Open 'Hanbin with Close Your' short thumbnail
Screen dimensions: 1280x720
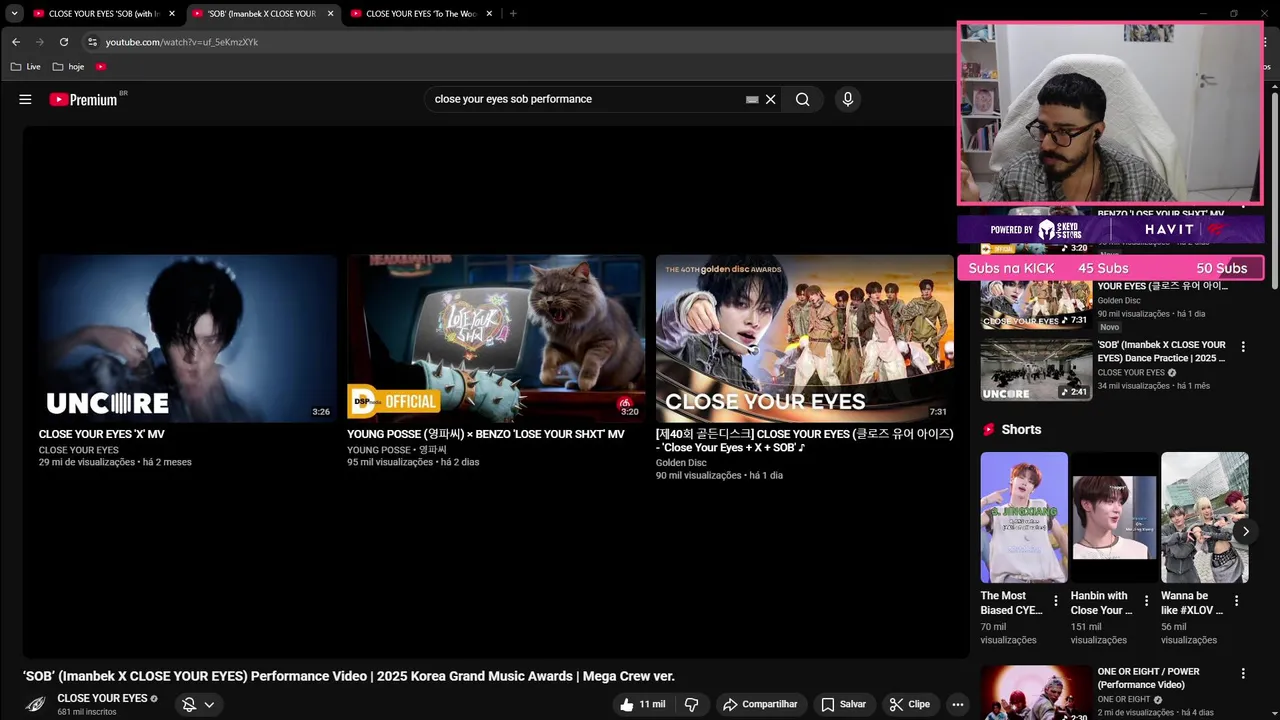(1114, 517)
